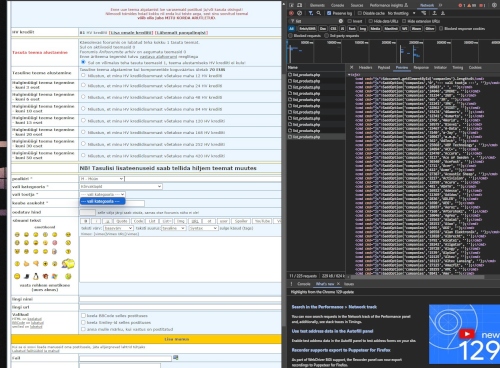Click the export HAR download icon
The height and width of the screenshot is (368, 500).
(443, 13)
